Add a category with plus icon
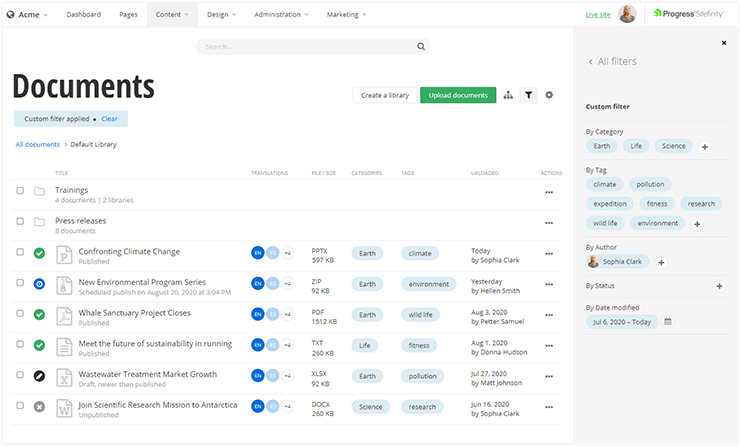This screenshot has width=740, height=447. pos(705,146)
